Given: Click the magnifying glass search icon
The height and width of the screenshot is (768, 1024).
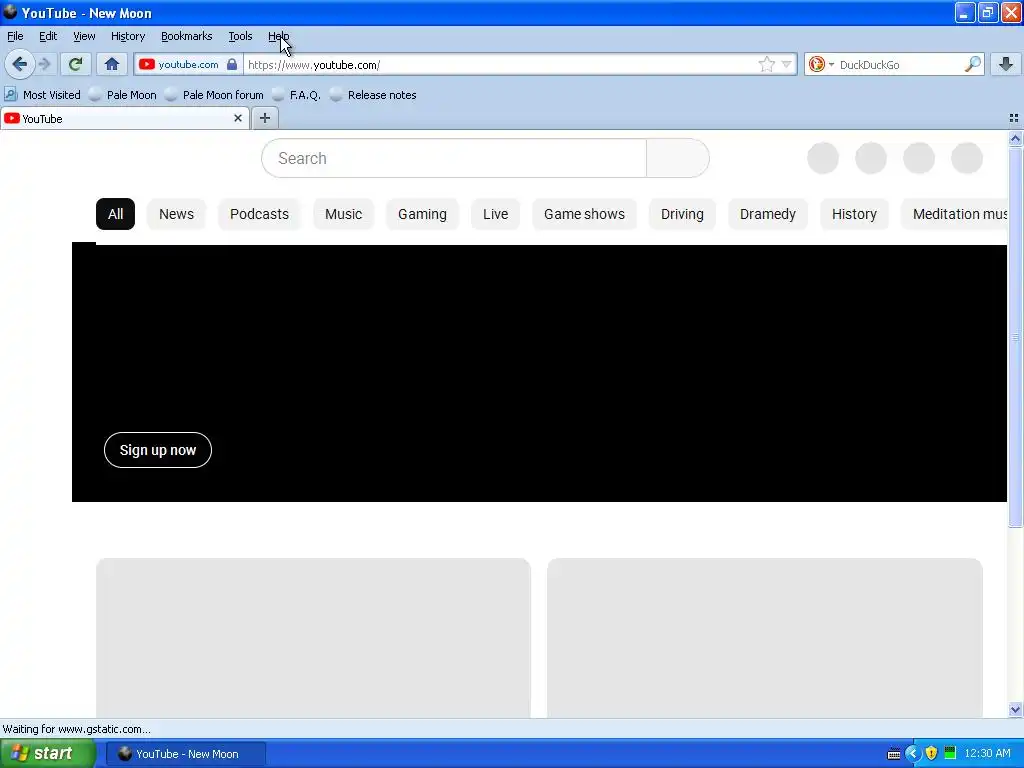Looking at the screenshot, I should 972,64.
